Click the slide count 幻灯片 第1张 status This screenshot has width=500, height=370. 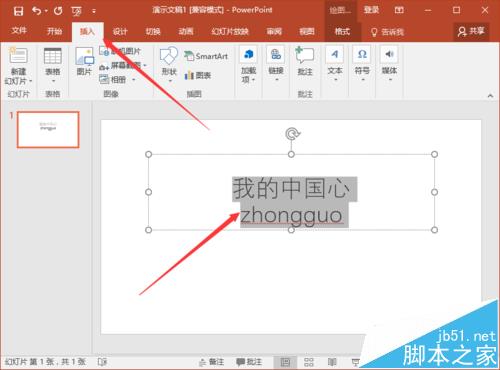[45, 362]
